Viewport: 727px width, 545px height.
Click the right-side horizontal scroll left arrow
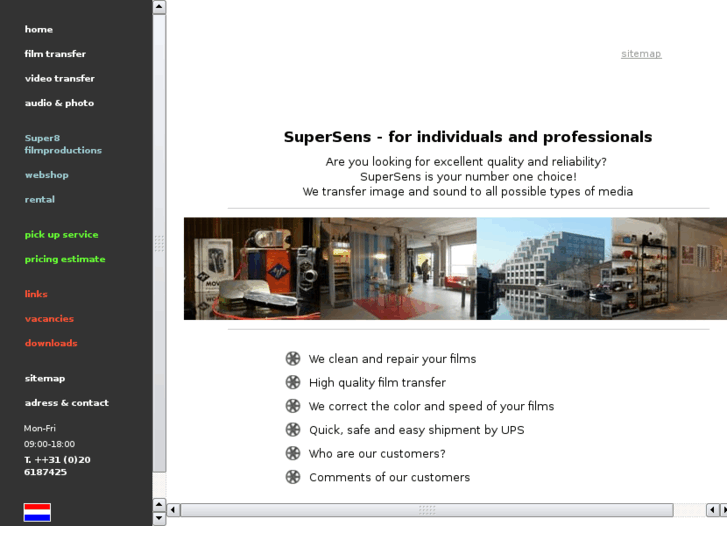point(713,510)
